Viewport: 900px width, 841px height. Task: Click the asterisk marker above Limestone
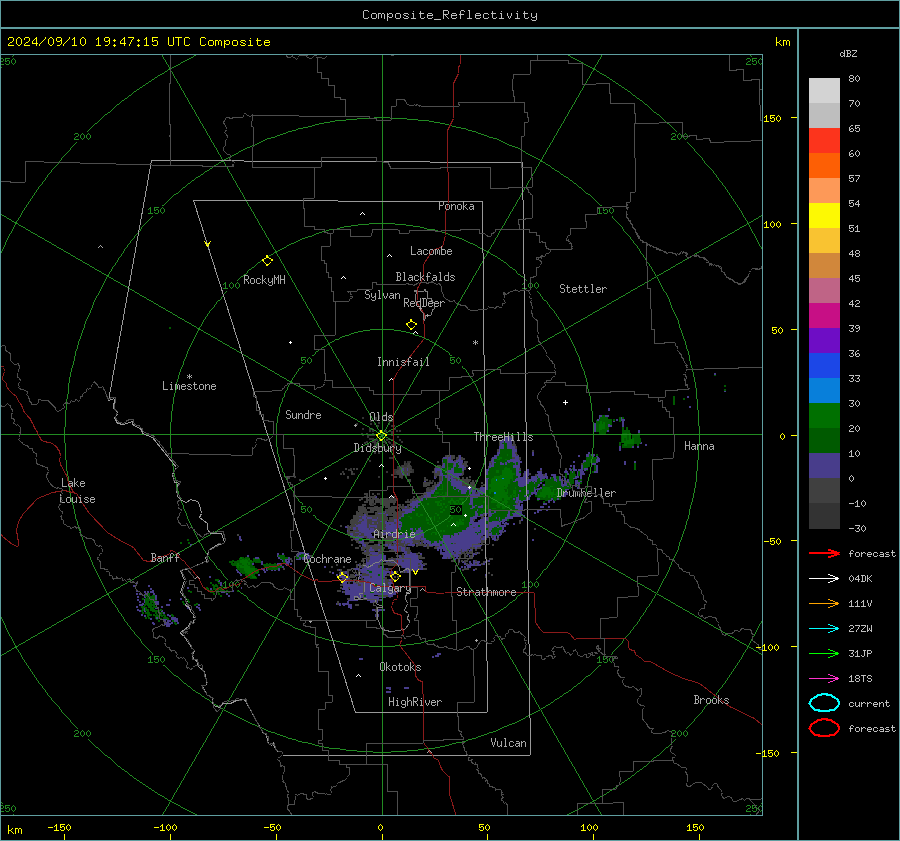(189, 377)
